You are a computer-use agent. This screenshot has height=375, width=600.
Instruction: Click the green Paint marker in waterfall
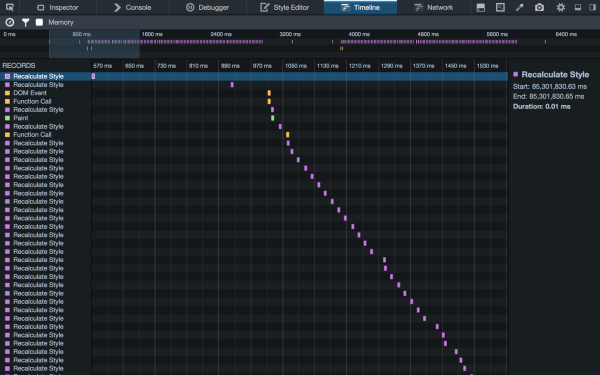pos(272,118)
